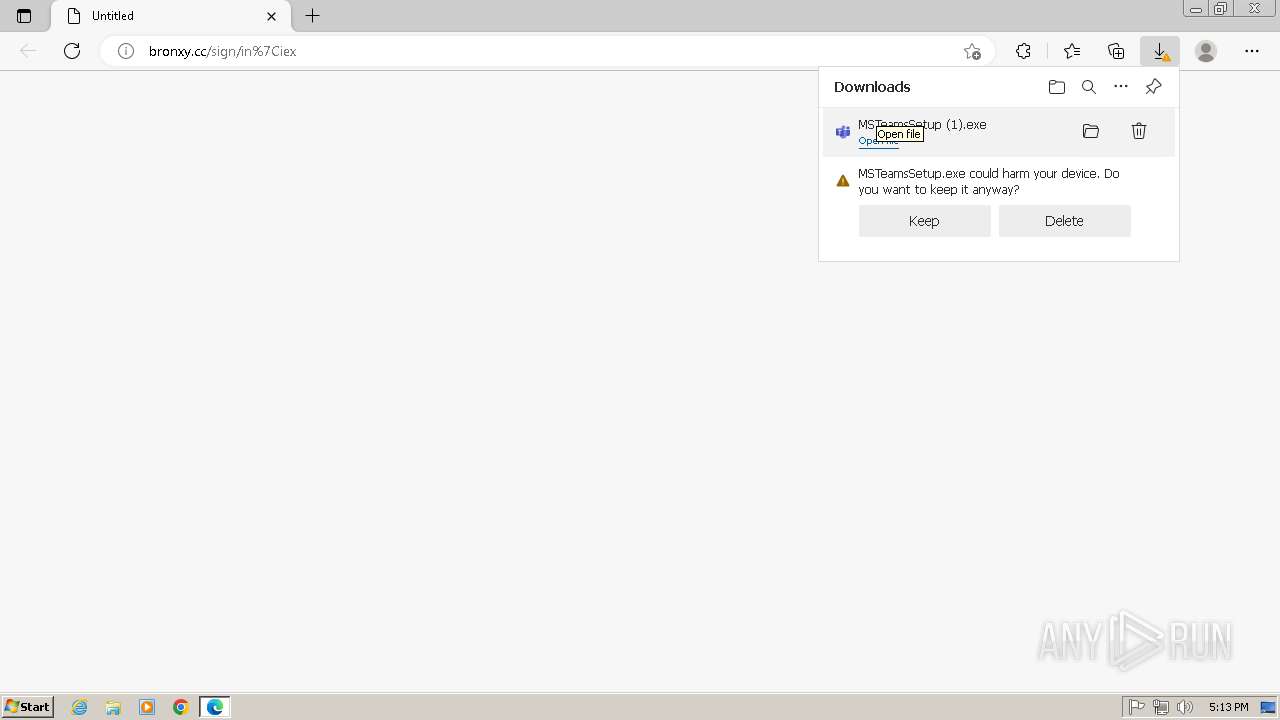
Task: Open the media player taskbar icon
Action: tap(147, 707)
